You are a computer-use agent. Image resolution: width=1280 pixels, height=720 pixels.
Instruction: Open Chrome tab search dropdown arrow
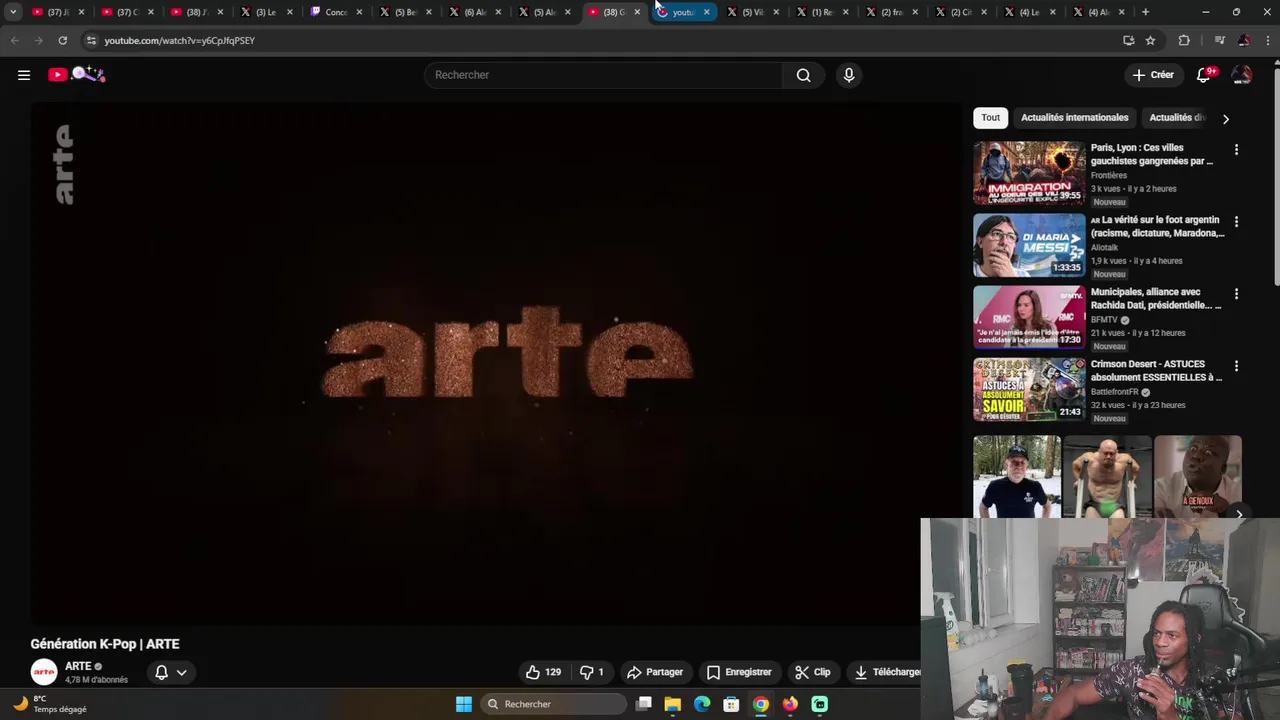[13, 12]
